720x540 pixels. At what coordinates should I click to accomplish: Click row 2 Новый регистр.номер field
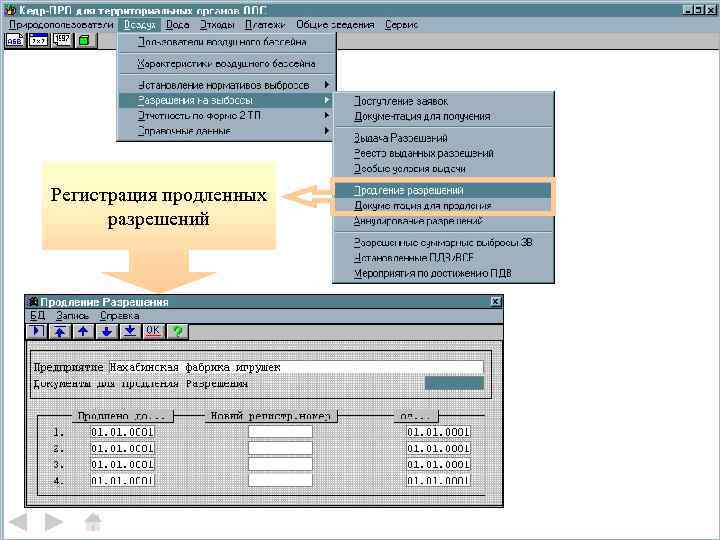click(x=280, y=448)
